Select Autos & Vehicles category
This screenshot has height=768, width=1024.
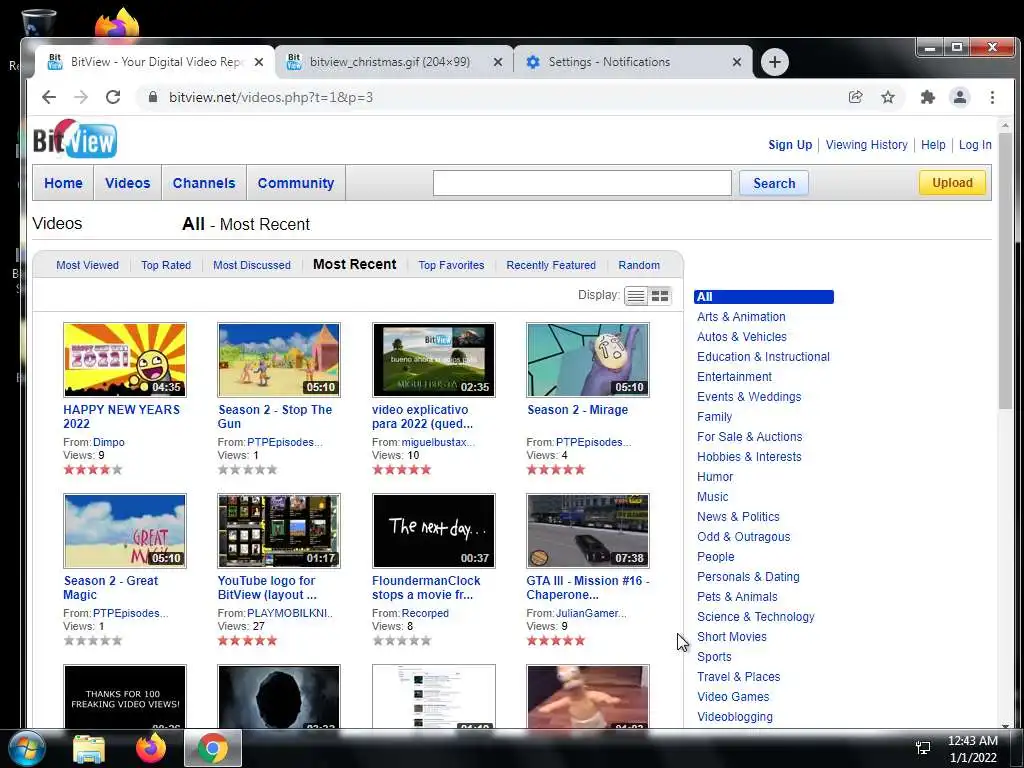(742, 337)
